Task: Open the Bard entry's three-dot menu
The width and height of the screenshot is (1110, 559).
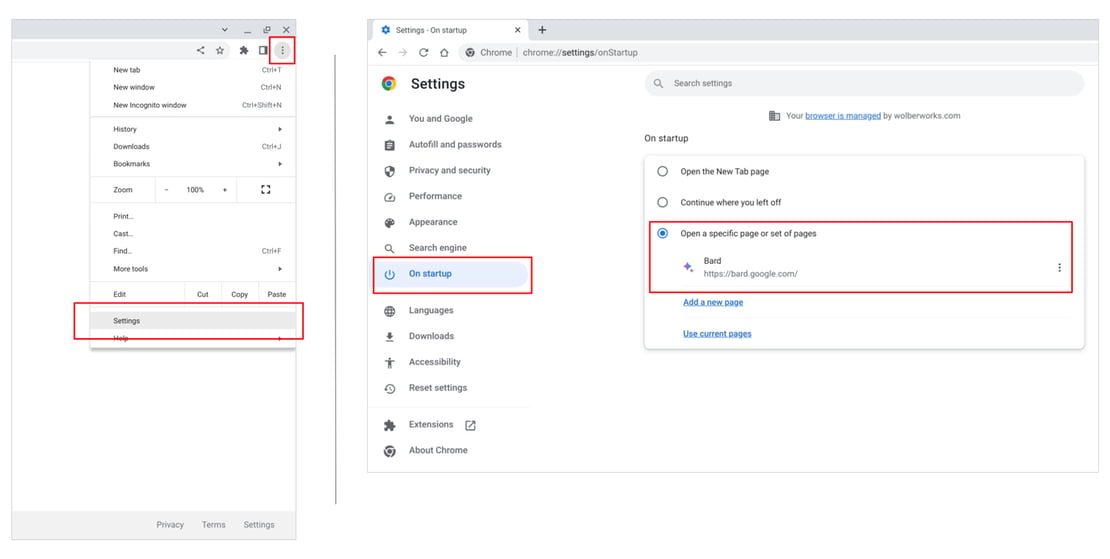Action: coord(1059,267)
